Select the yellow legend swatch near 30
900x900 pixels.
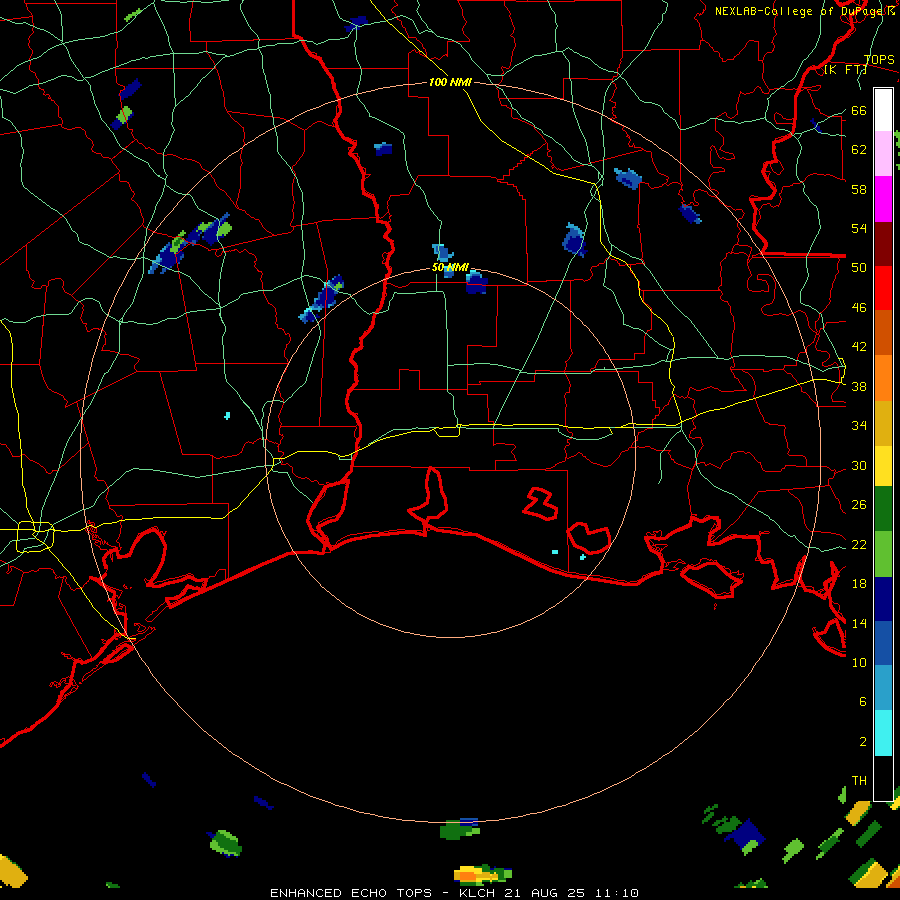(x=883, y=466)
